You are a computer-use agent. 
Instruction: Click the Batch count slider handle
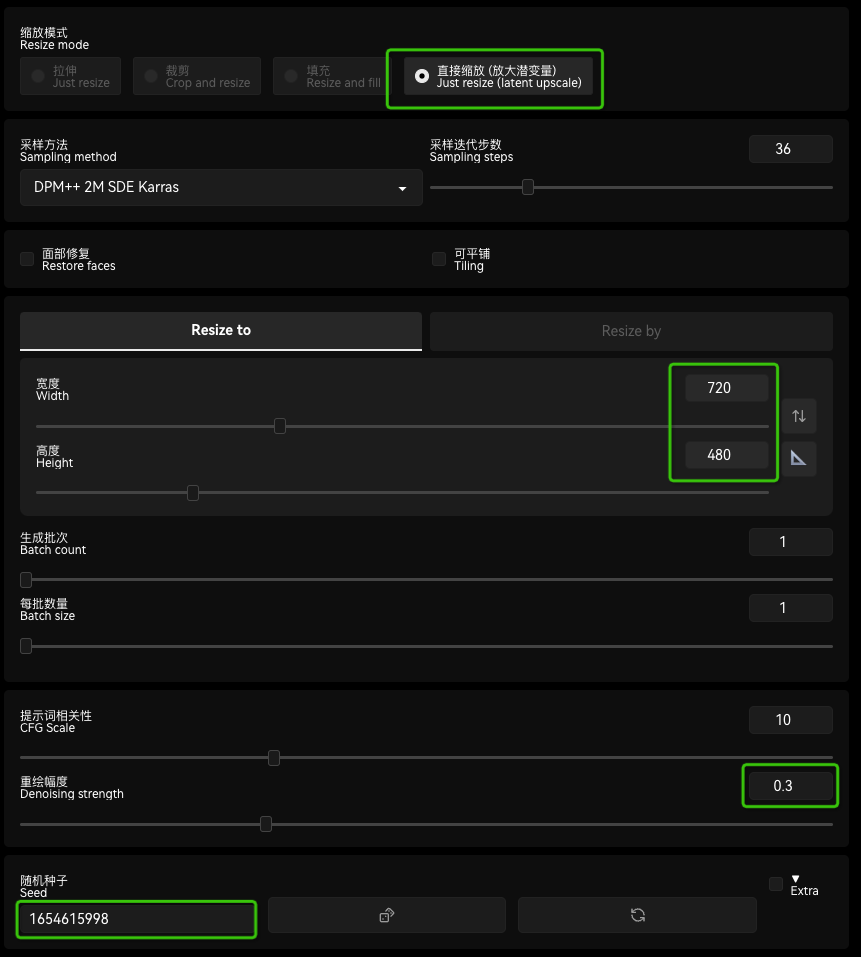click(24, 578)
